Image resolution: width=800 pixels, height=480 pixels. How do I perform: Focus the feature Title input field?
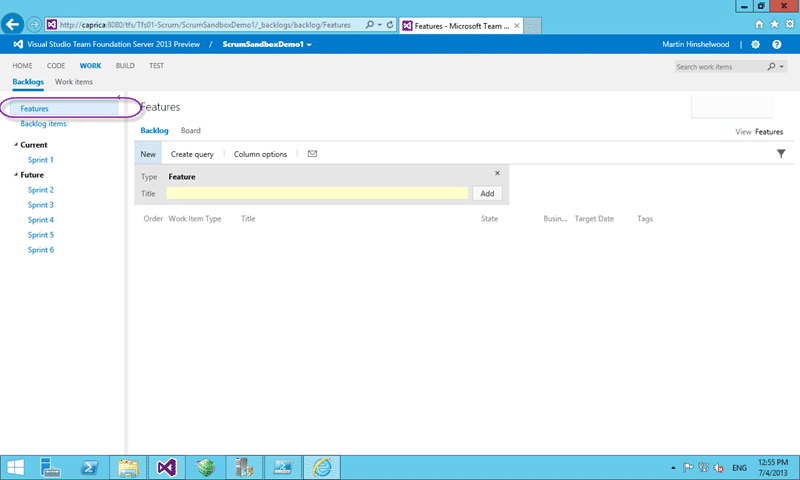[317, 193]
